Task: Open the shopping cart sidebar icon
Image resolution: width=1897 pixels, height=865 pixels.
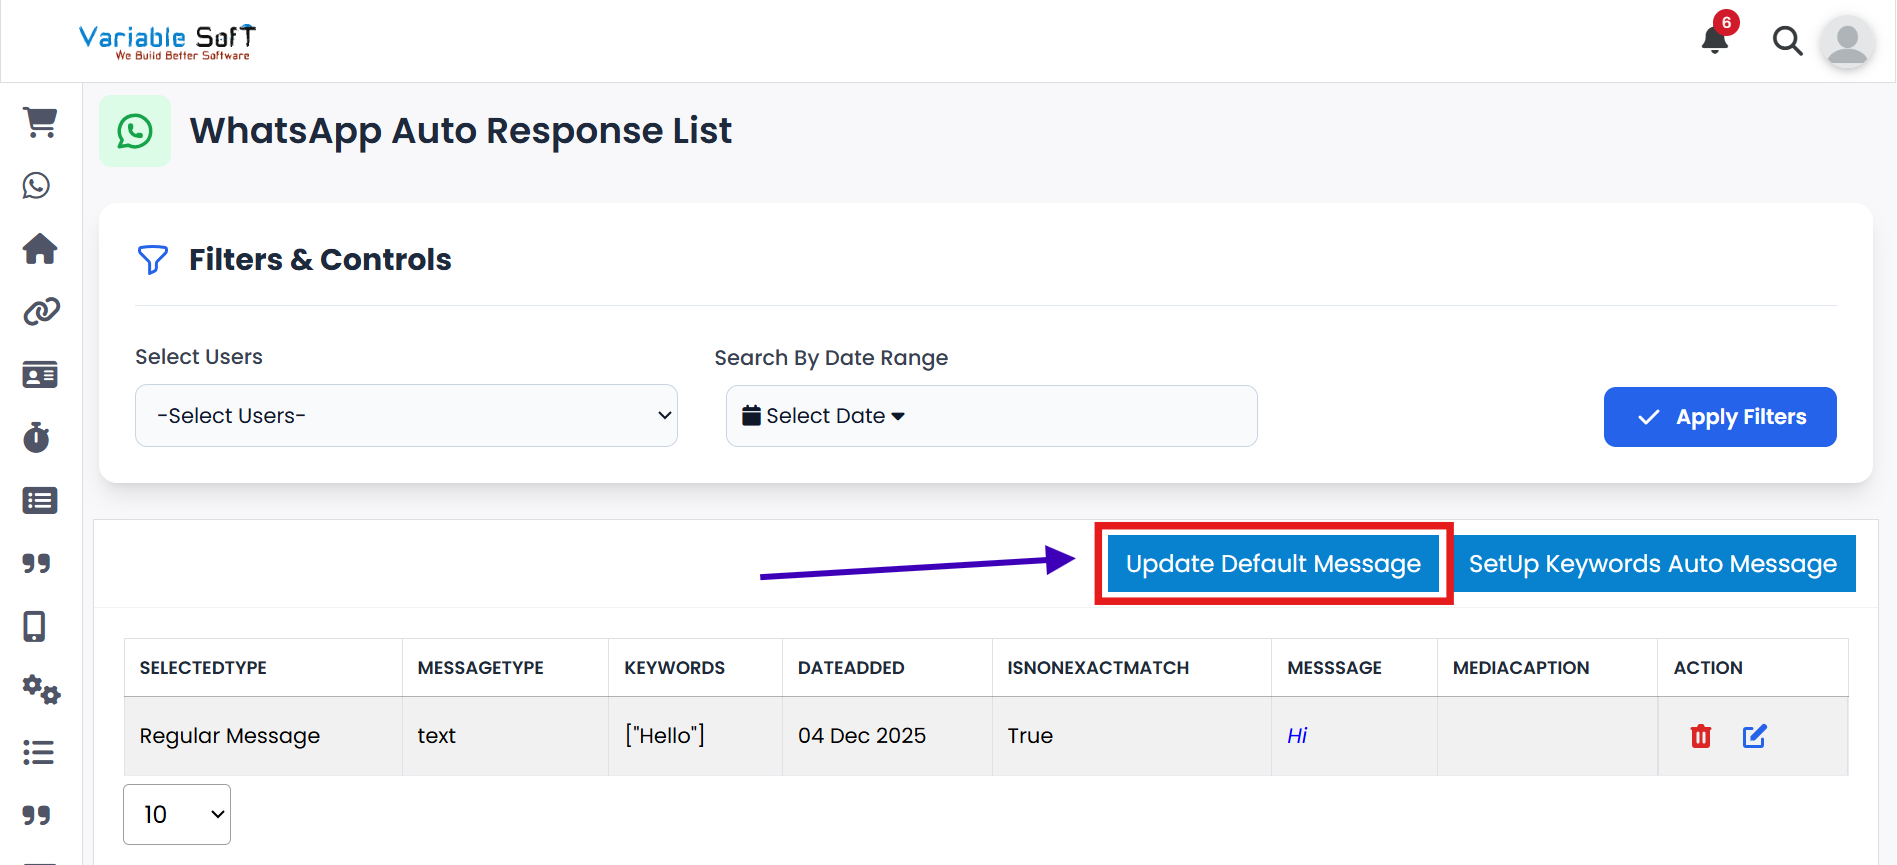Action: (40, 122)
